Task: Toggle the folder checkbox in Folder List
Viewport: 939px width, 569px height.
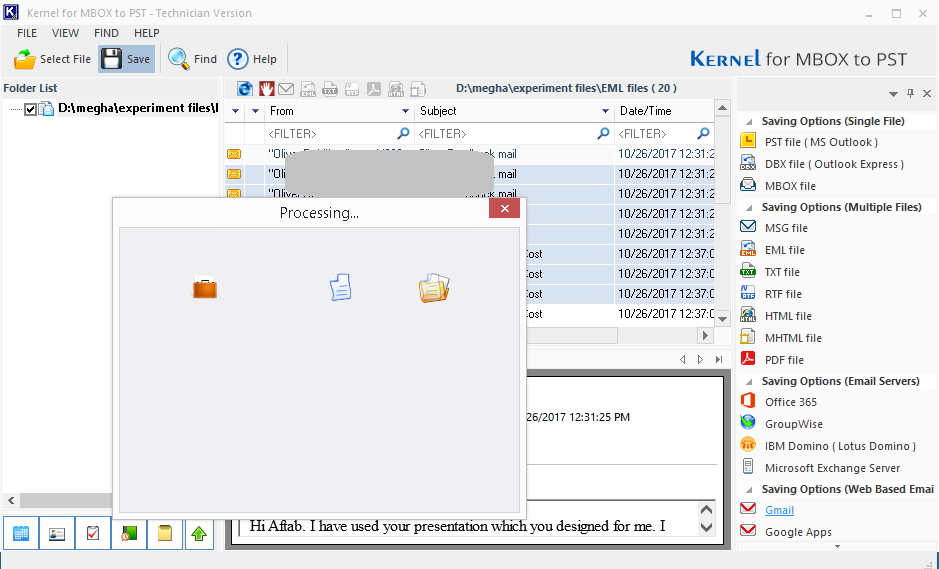Action: click(x=31, y=109)
